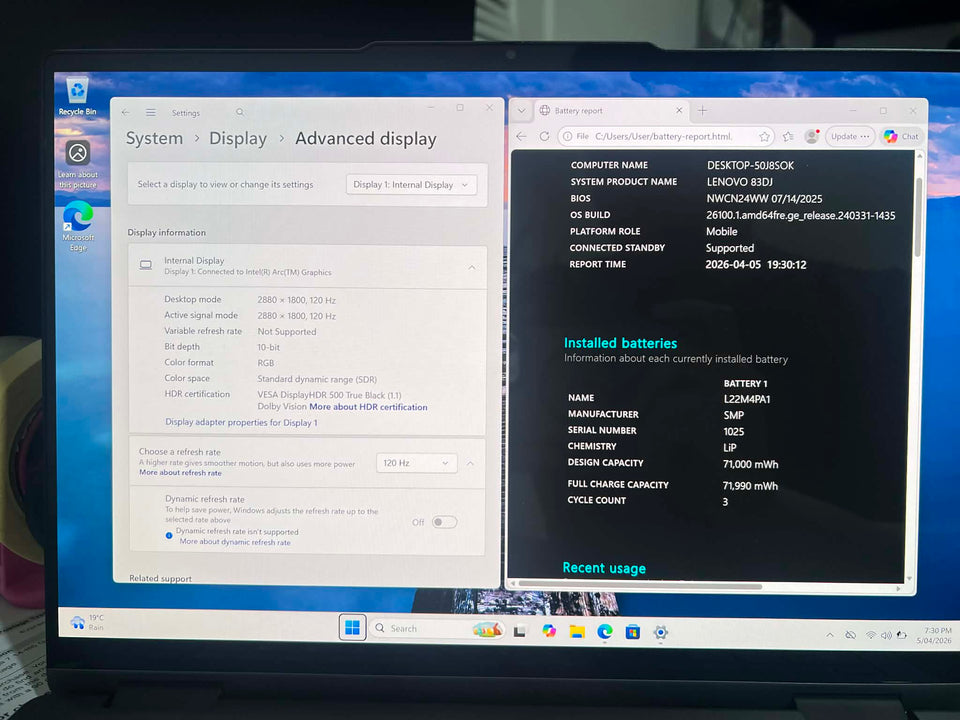Go to Display in the breadcrumb
The image size is (960, 720).
238,139
